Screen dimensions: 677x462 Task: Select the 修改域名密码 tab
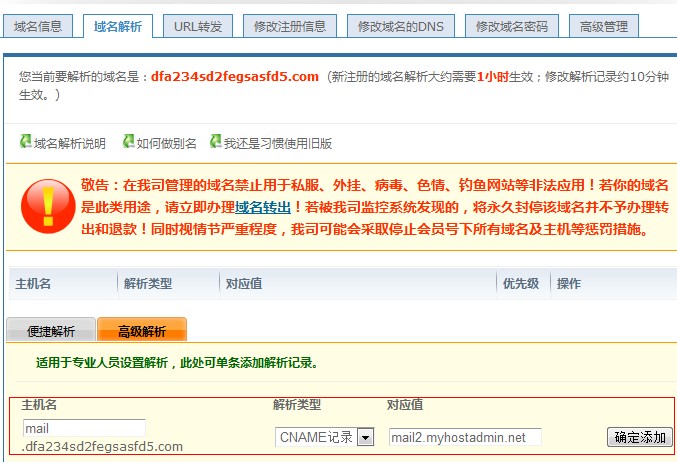tap(512, 26)
